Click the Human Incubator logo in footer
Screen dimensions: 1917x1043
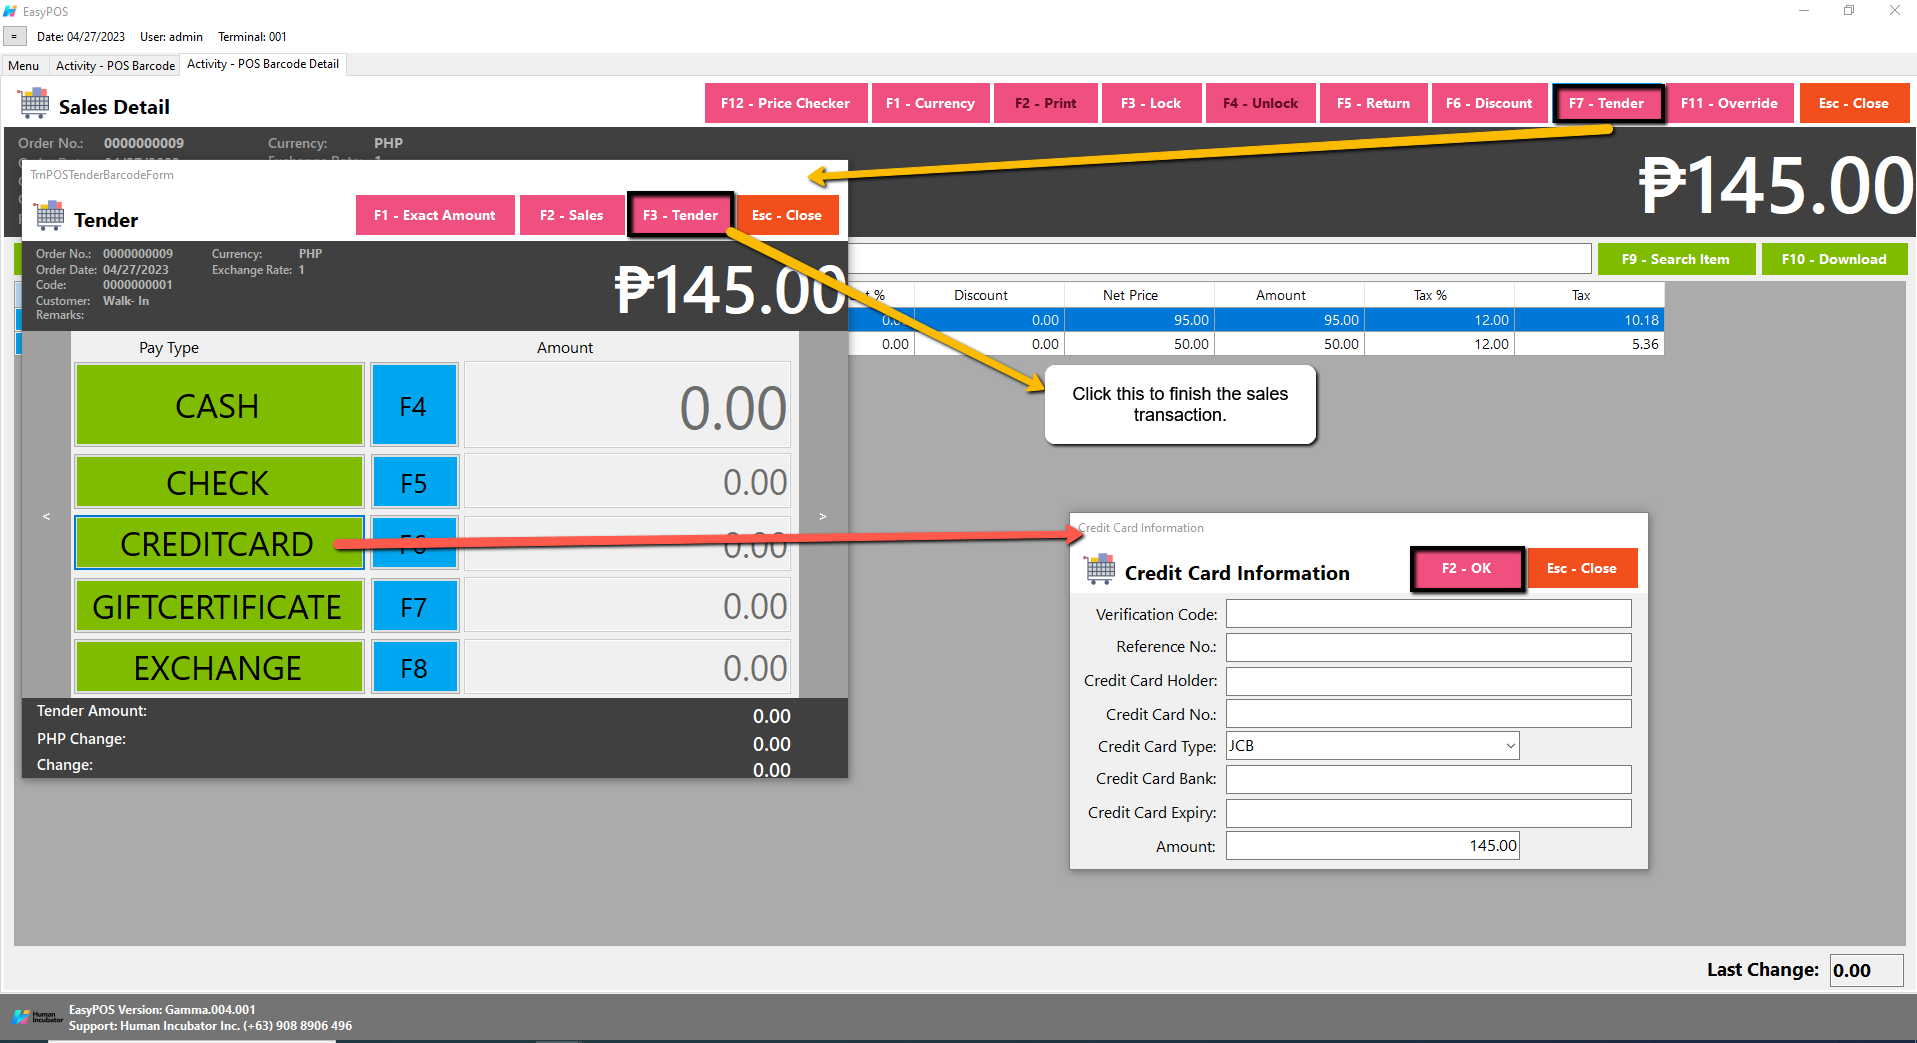pos(37,1017)
